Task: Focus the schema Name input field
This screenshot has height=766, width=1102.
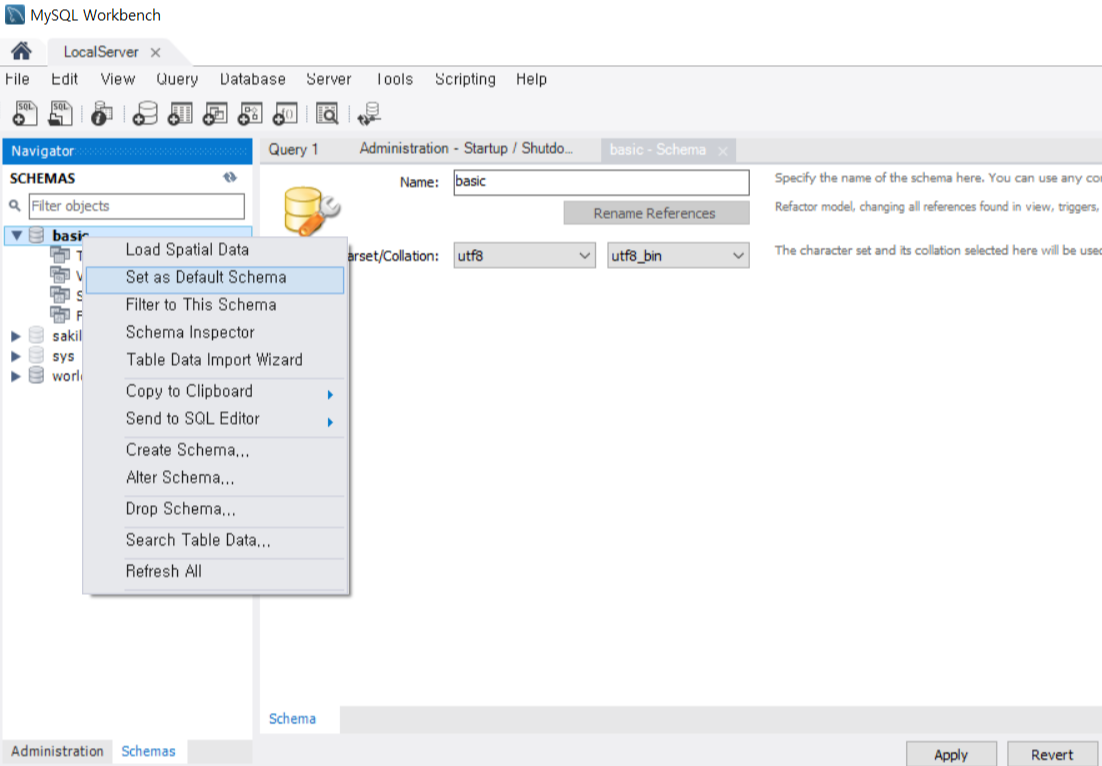Action: (602, 182)
